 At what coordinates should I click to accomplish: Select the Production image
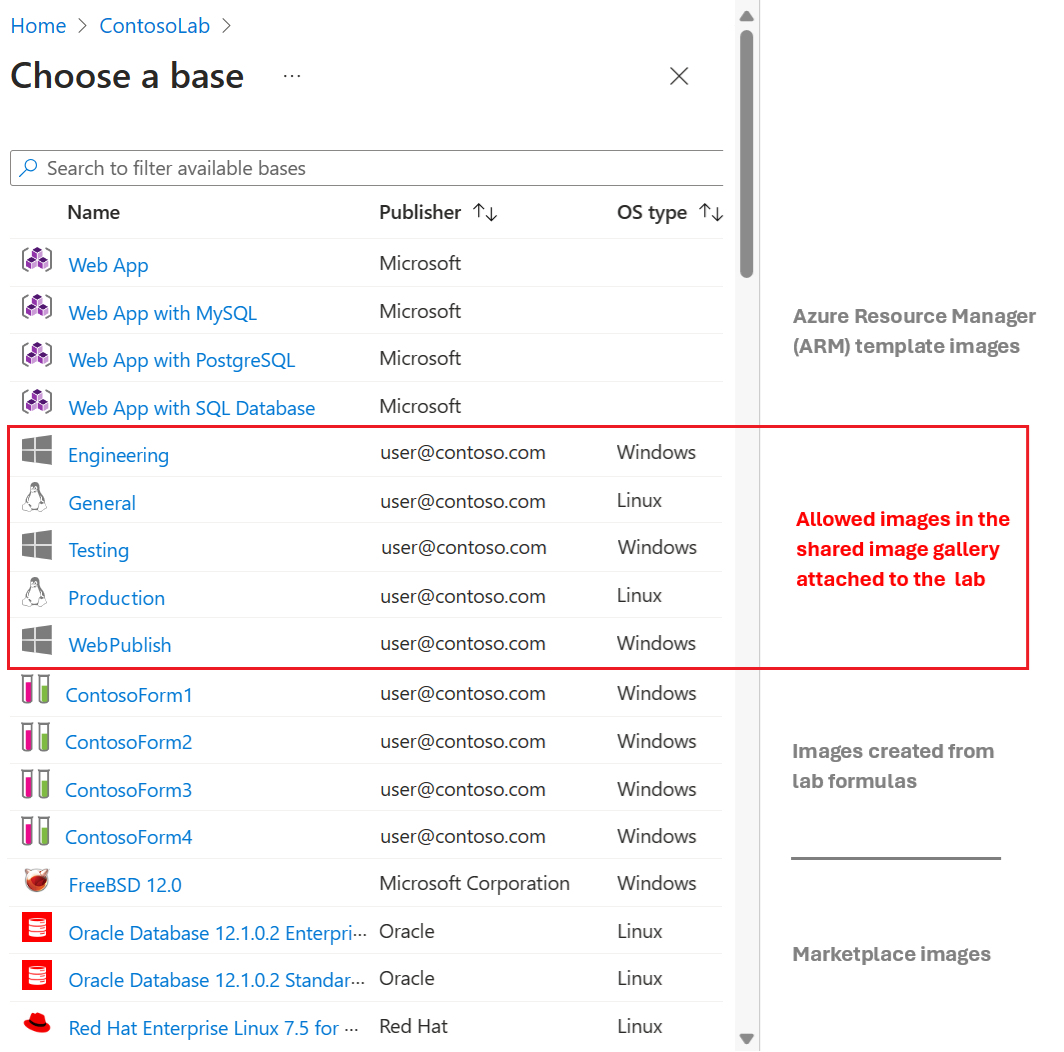click(117, 598)
